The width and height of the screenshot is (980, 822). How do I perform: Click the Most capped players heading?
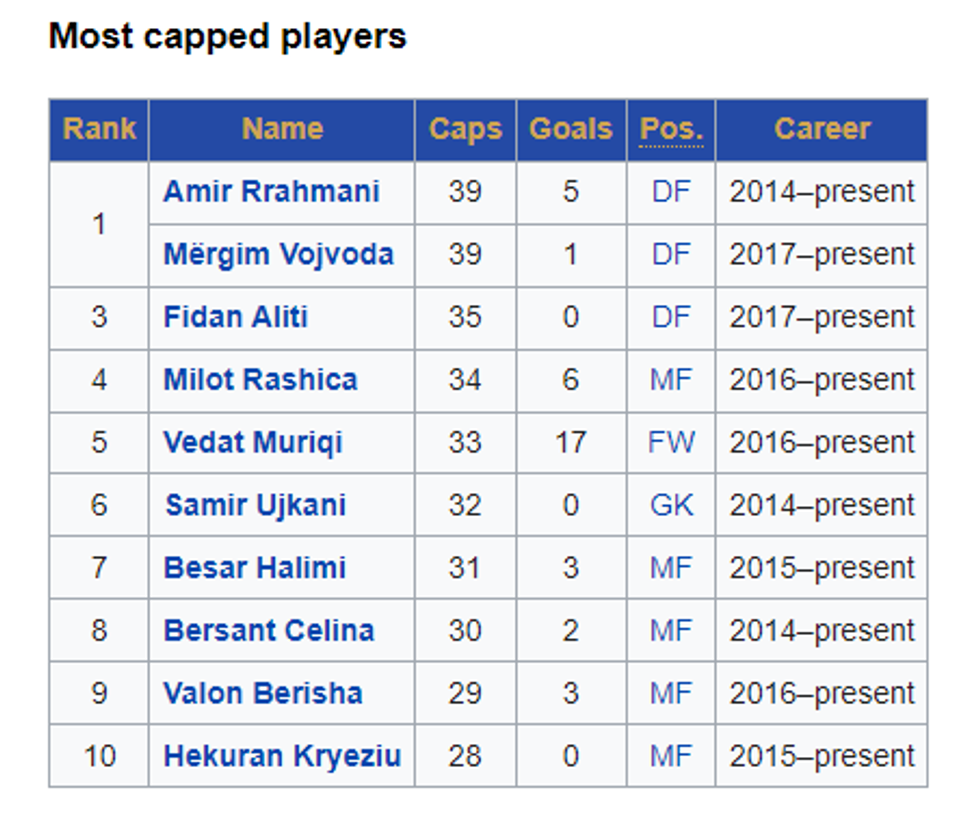228,37
